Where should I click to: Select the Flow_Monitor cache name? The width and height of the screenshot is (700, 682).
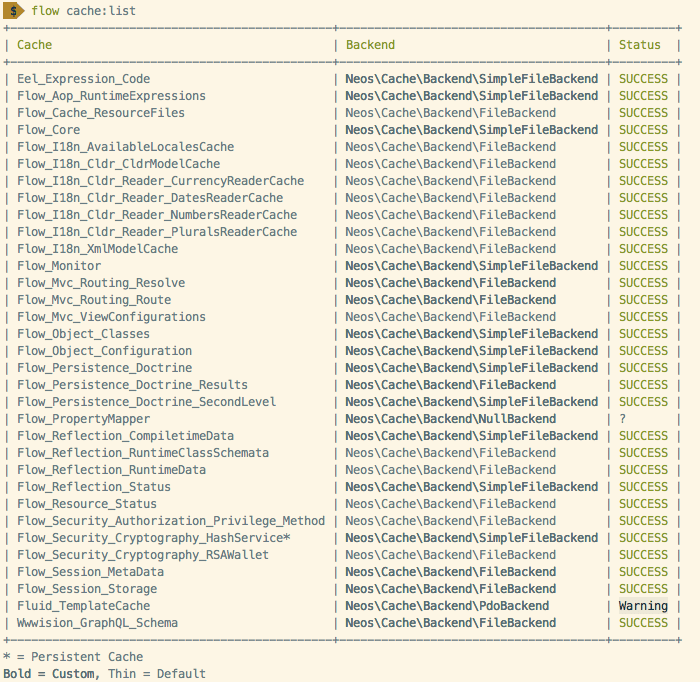59,266
